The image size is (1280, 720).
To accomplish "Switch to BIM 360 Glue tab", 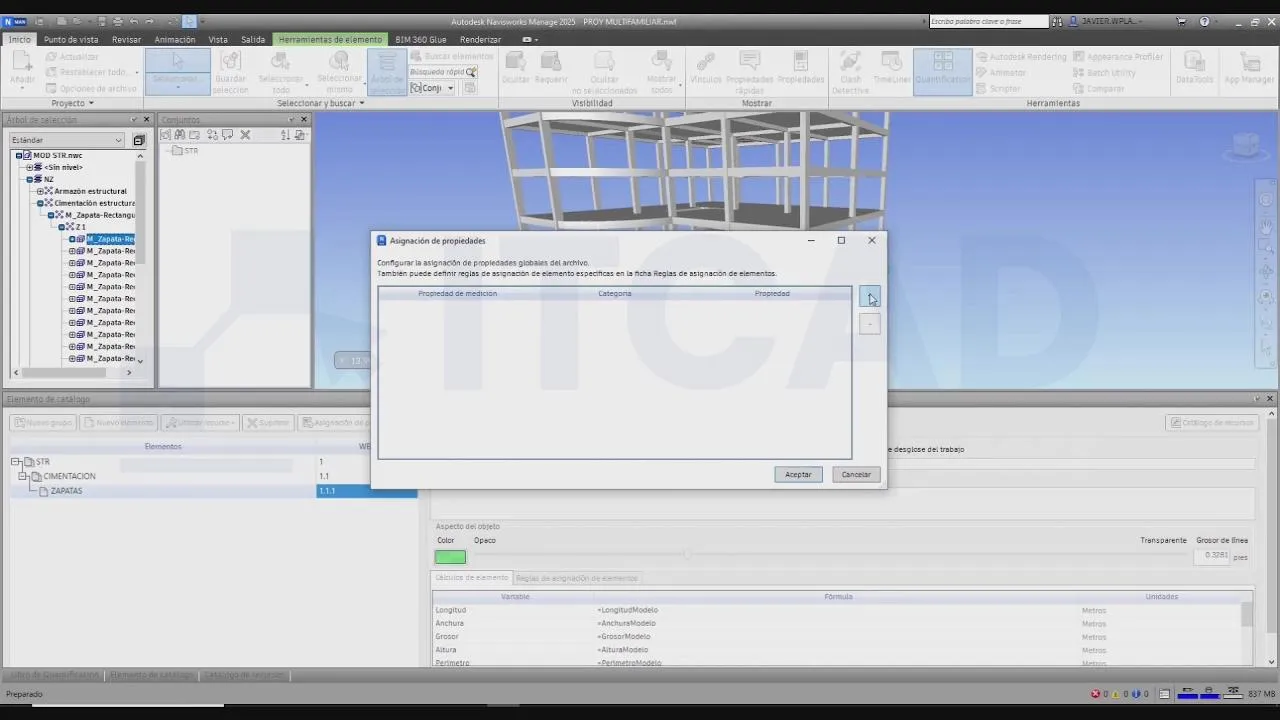I will [421, 40].
